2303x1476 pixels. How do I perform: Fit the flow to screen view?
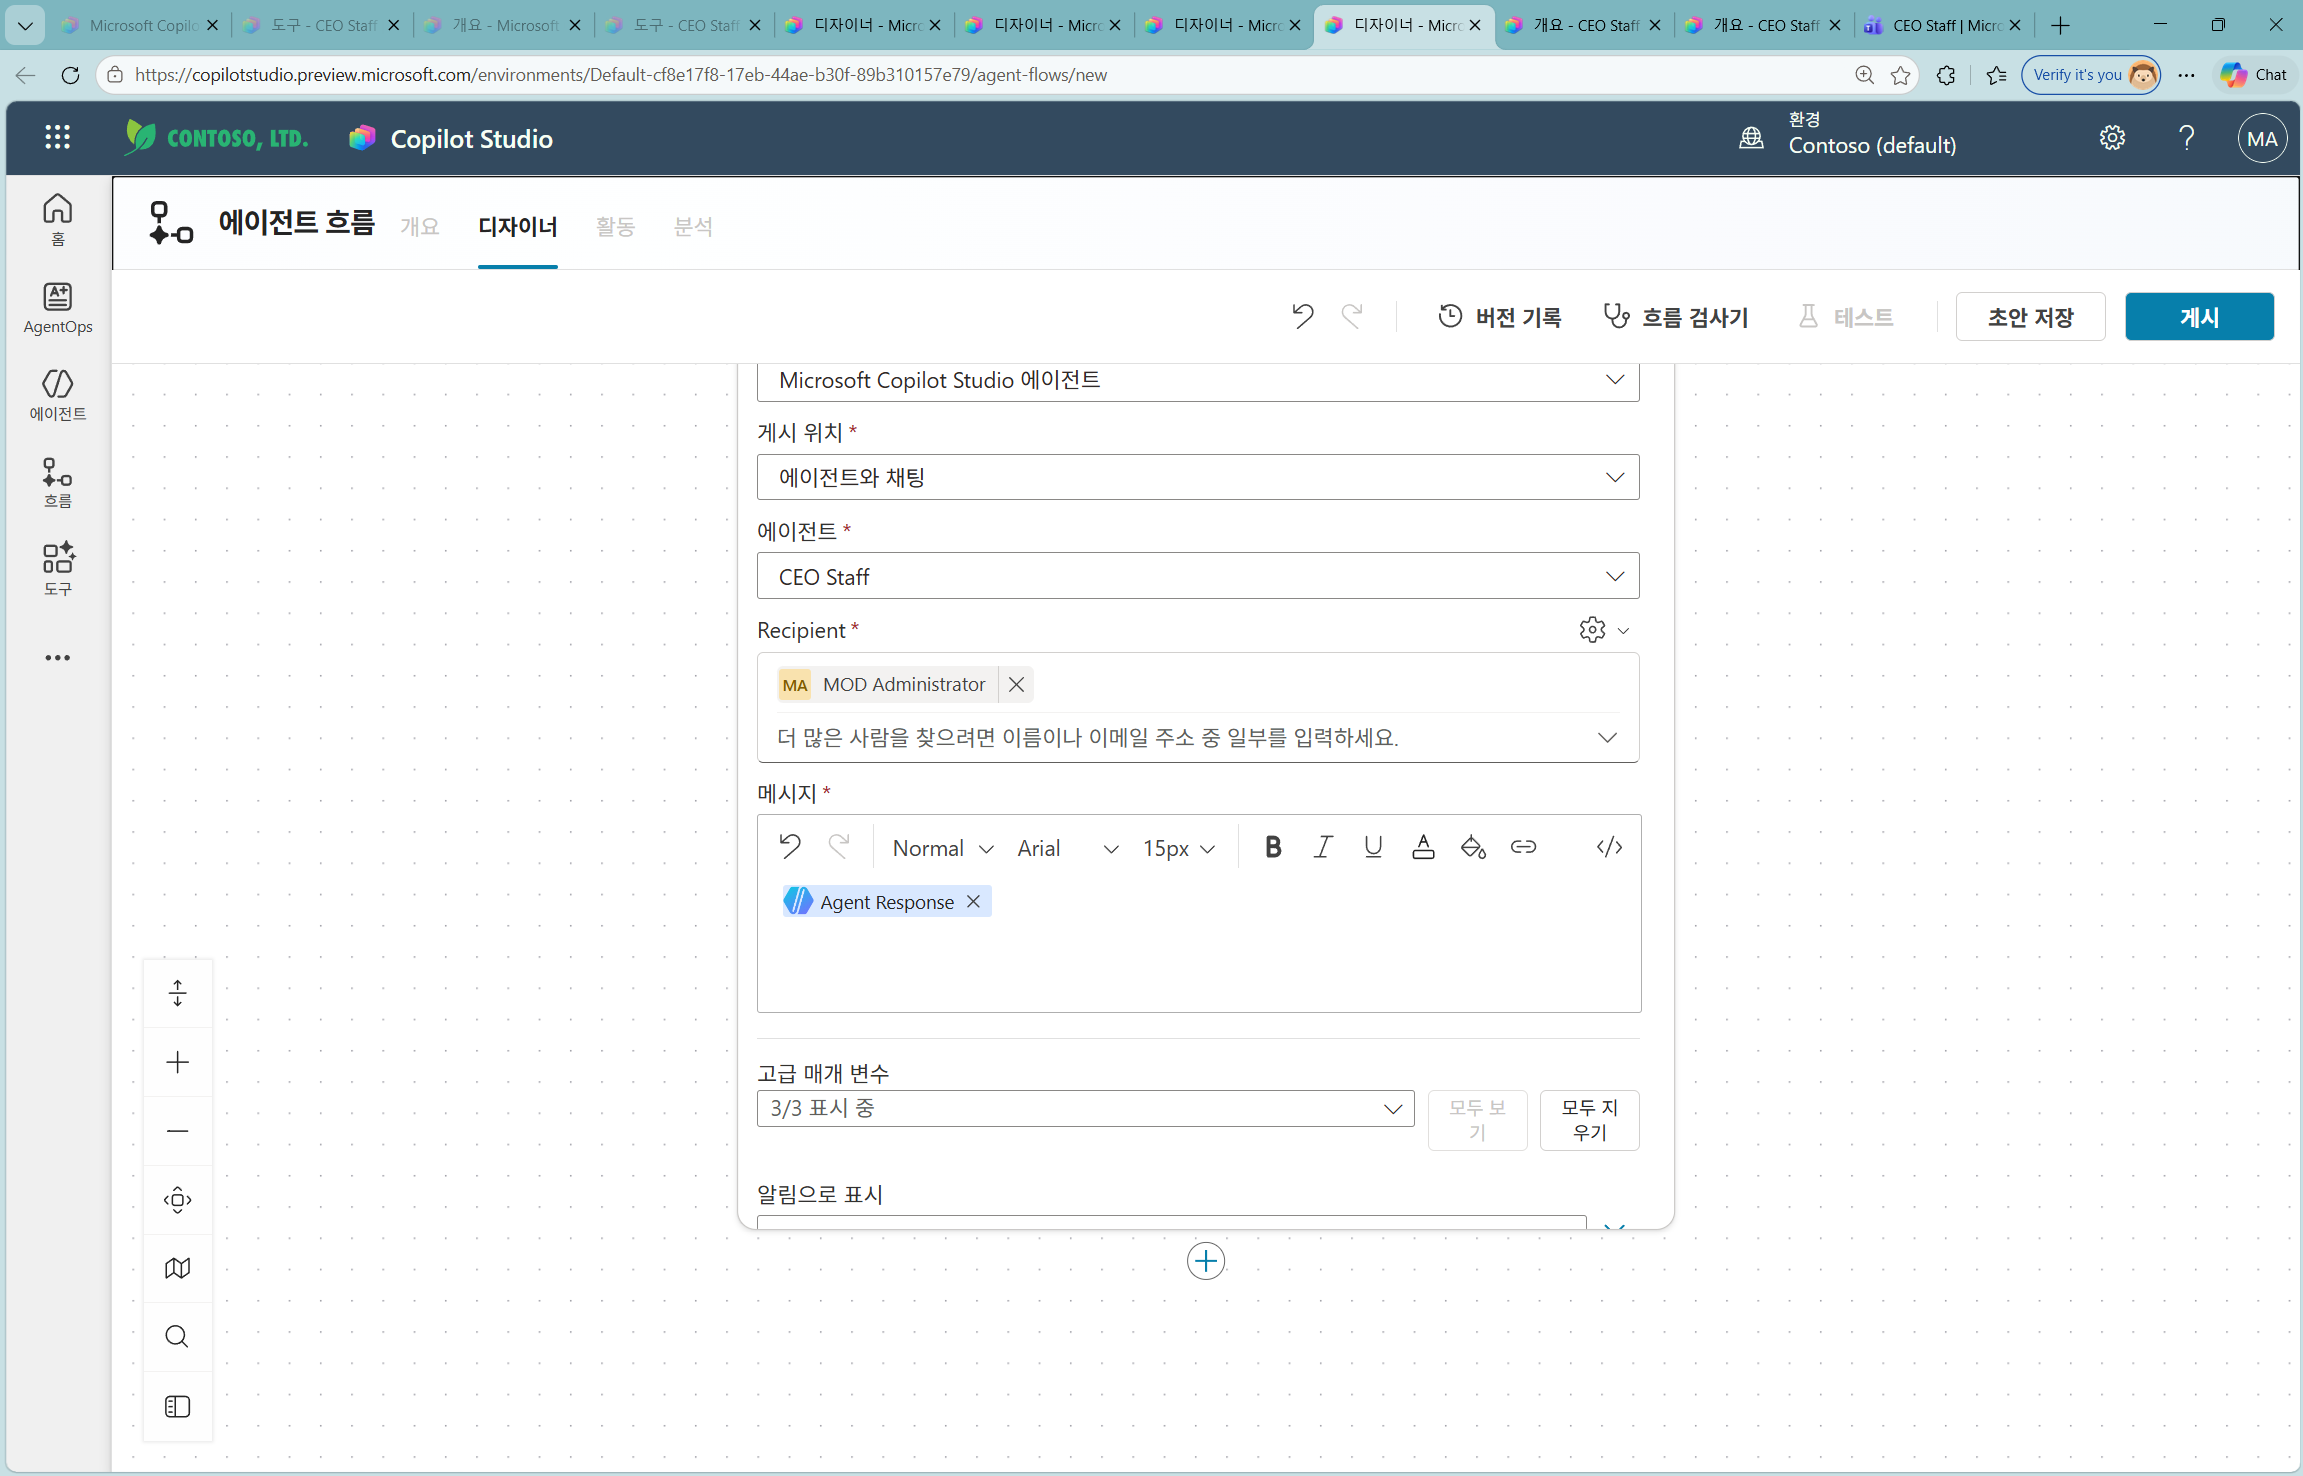(177, 1200)
